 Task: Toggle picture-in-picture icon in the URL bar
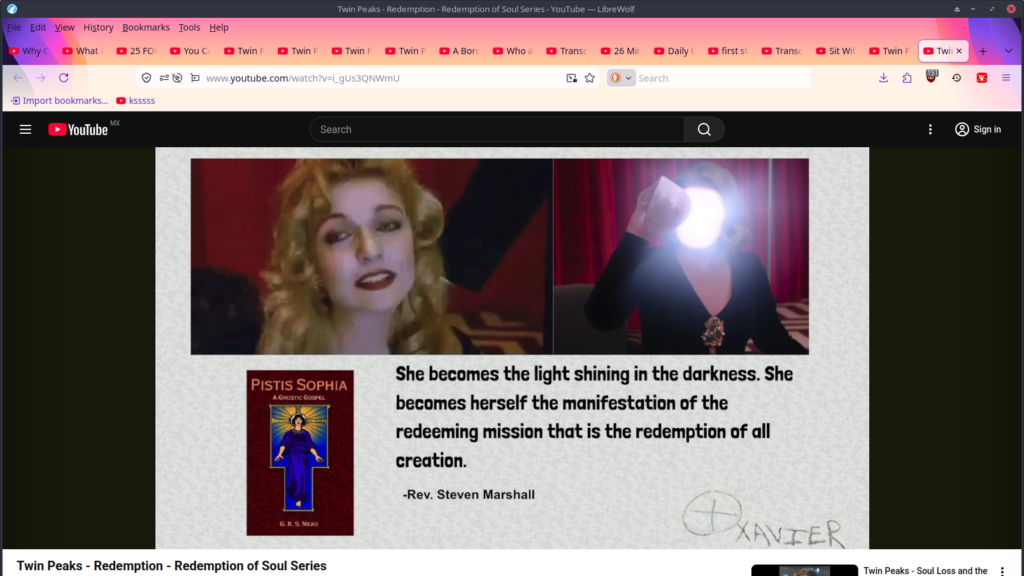pyautogui.click(x=571, y=78)
